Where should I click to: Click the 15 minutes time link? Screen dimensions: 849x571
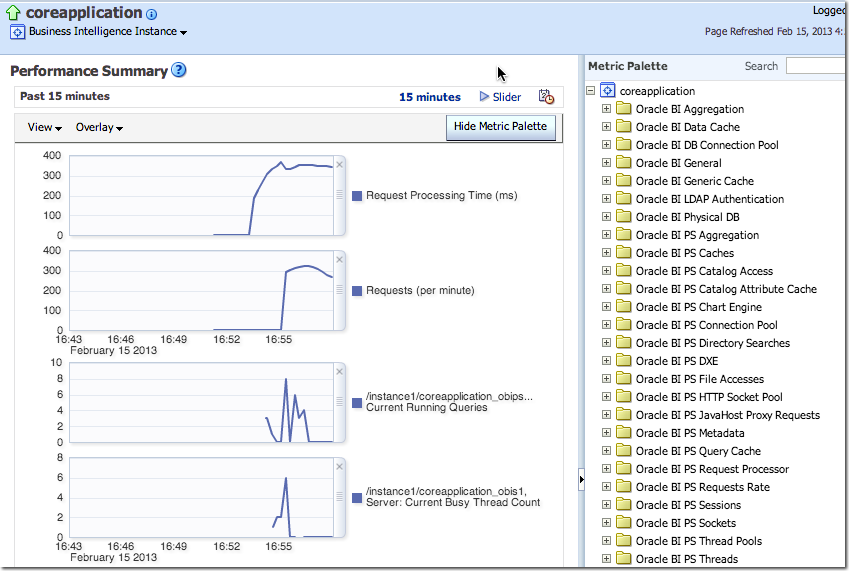point(430,97)
